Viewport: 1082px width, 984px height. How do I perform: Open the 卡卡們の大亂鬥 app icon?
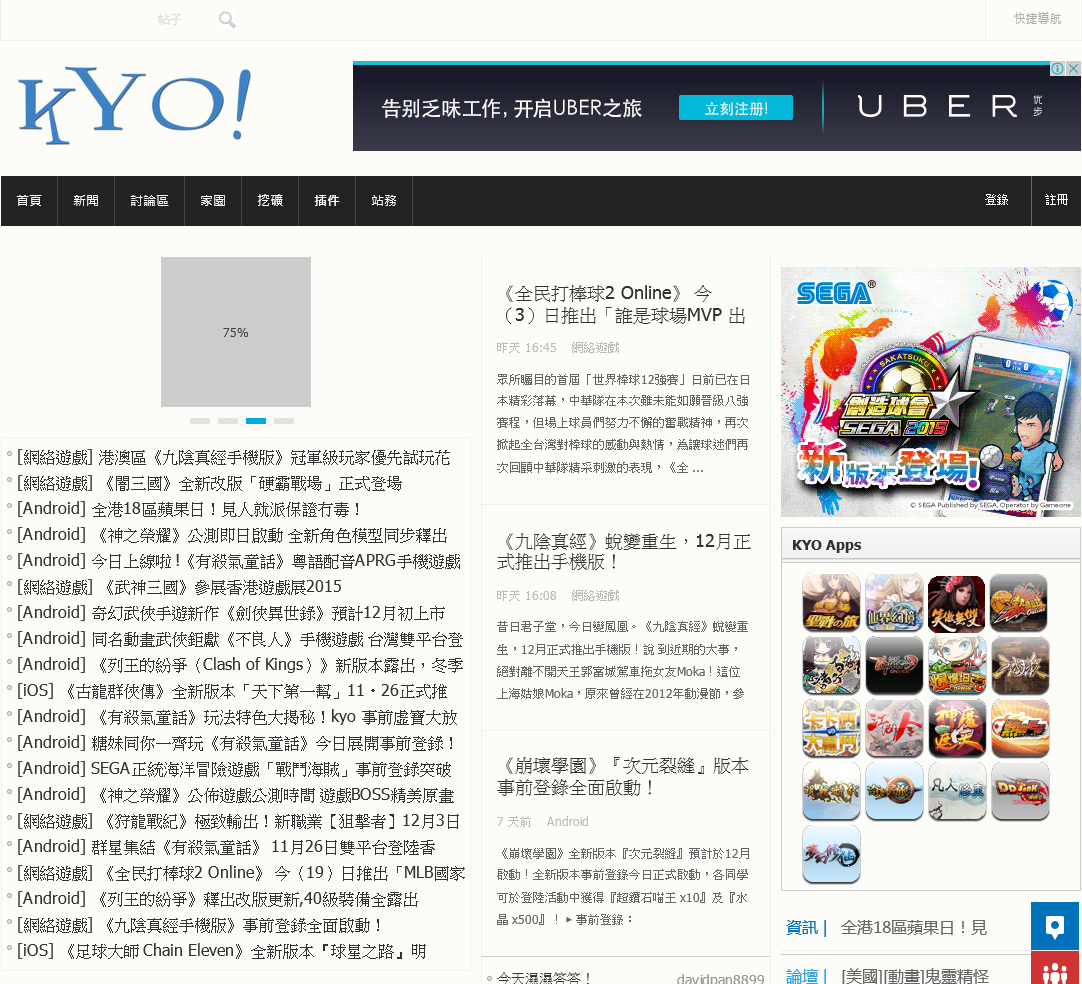[831, 728]
